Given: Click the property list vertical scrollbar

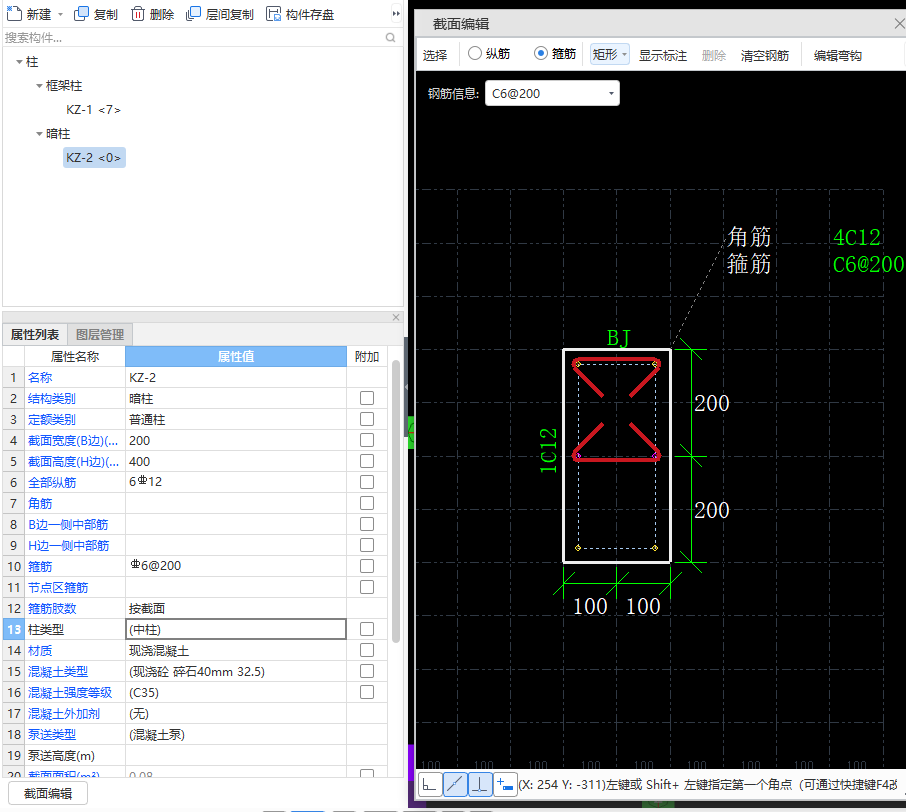Looking at the screenshot, I should [396, 500].
